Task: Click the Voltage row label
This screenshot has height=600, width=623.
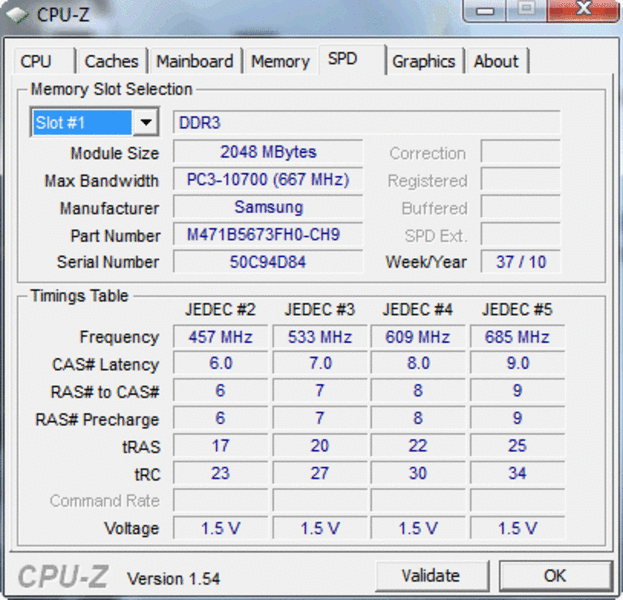Action: coord(132,528)
